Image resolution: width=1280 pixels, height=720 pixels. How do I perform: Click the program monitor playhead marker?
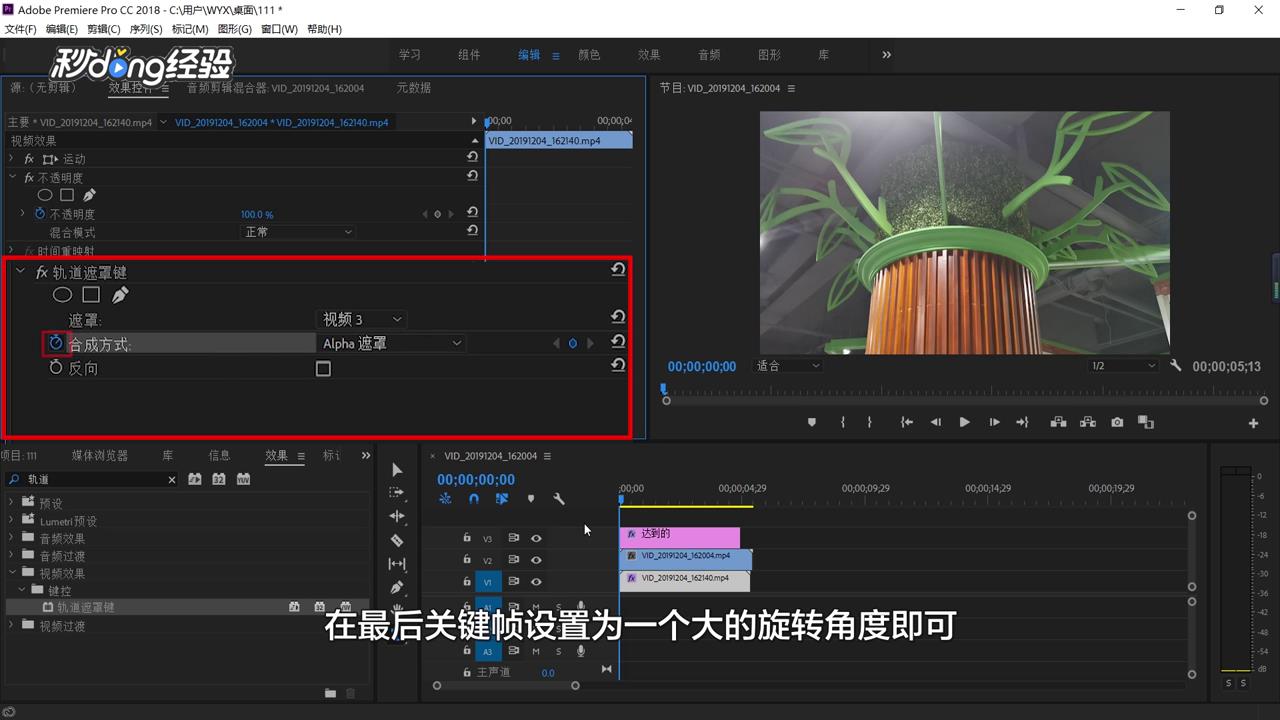(663, 390)
